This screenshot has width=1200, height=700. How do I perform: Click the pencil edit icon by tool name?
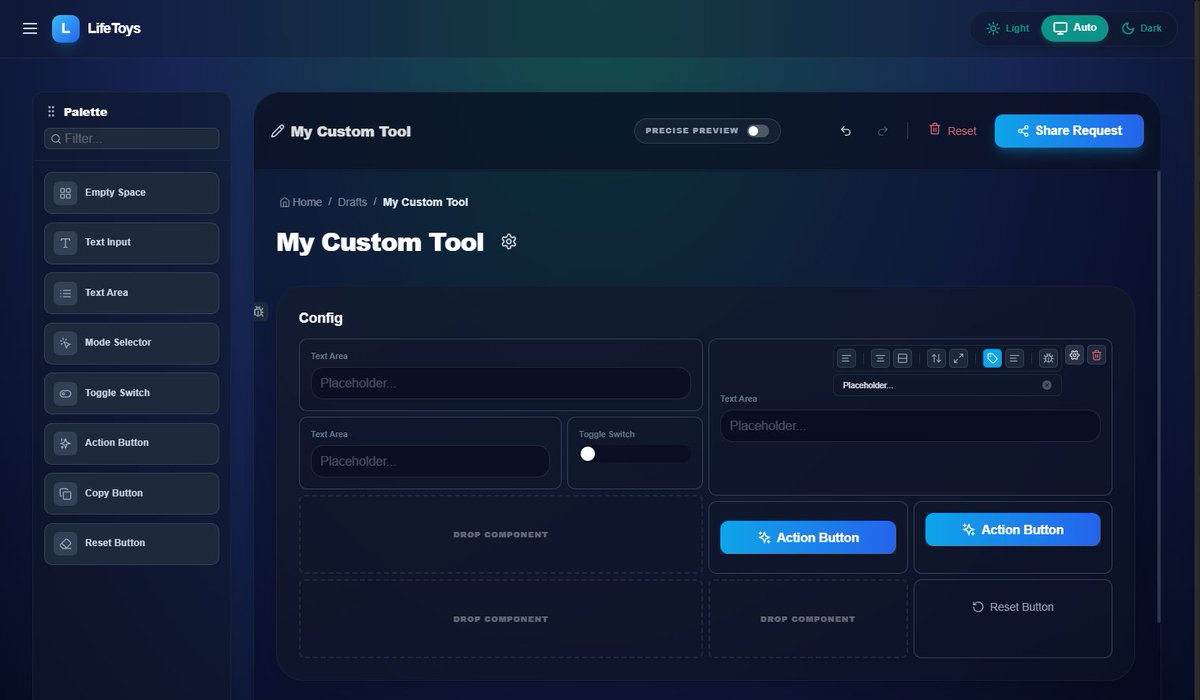tap(278, 131)
